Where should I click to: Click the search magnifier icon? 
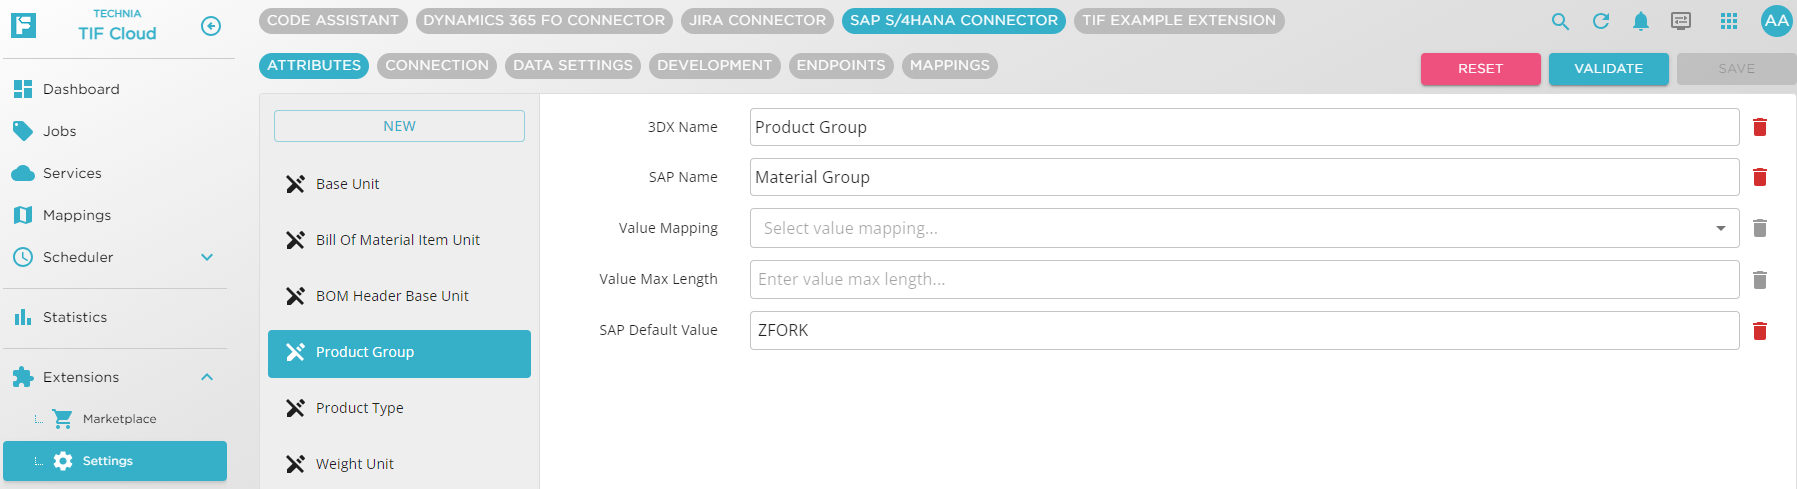(x=1559, y=21)
